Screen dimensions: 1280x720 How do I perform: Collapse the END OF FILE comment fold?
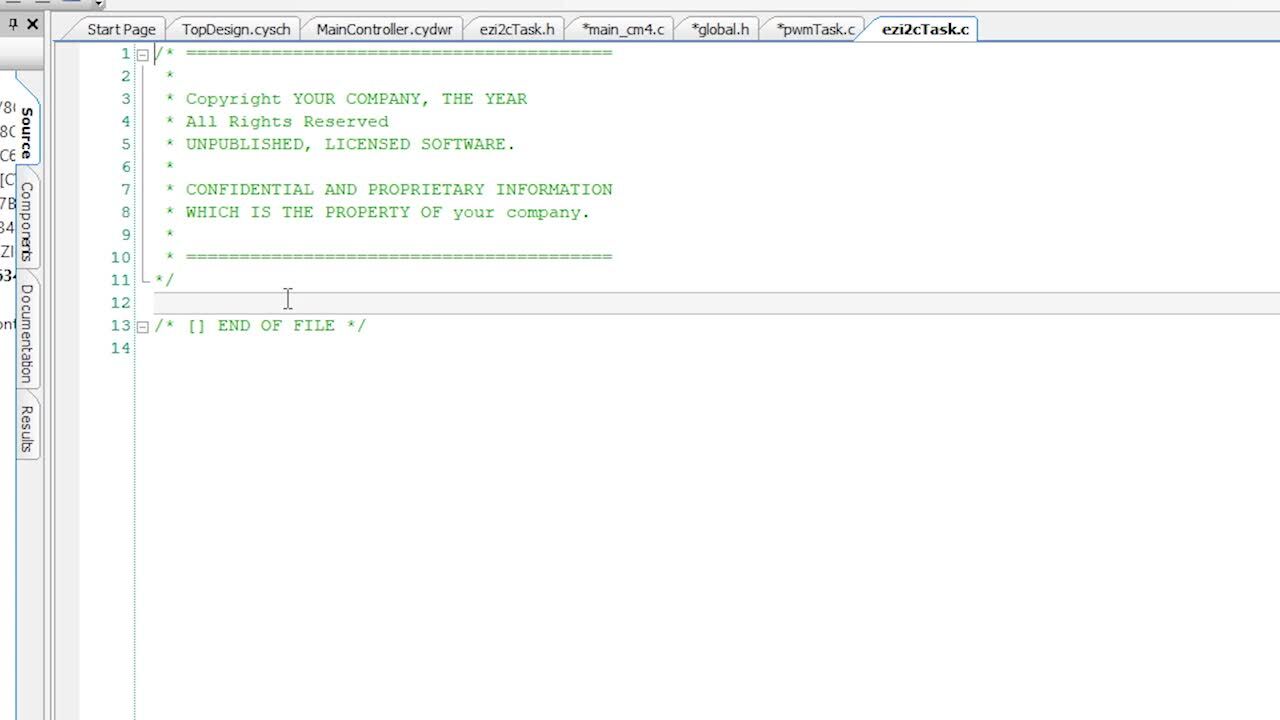click(x=143, y=326)
